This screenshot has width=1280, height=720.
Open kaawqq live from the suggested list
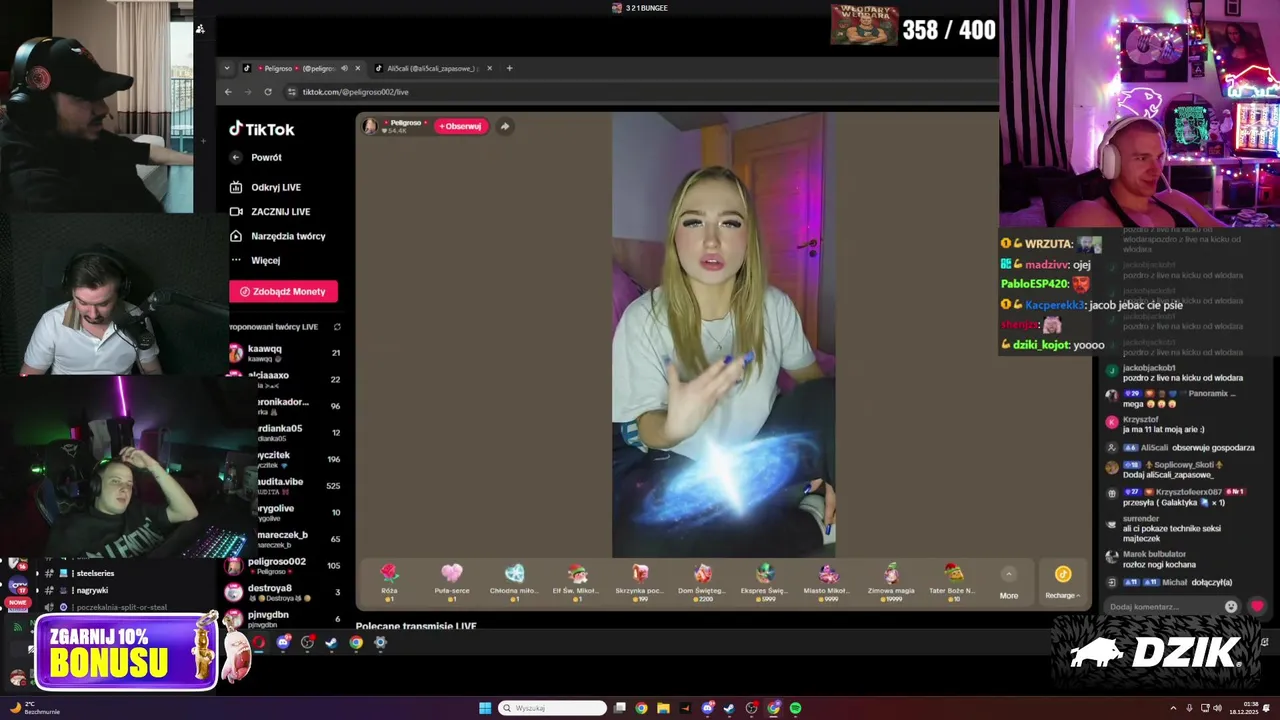pyautogui.click(x=285, y=352)
